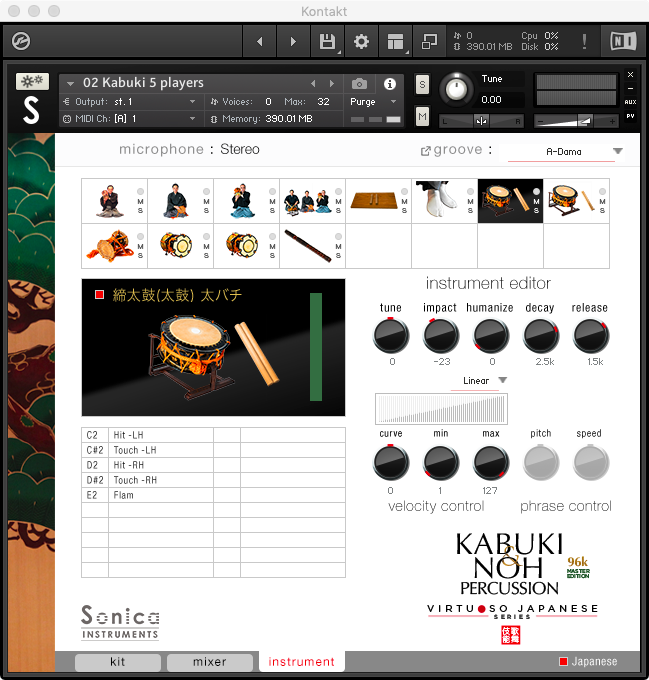Toggle enable dot on selected shime-daiko slot
Image resolution: width=649 pixels, height=680 pixels.
[x=536, y=191]
